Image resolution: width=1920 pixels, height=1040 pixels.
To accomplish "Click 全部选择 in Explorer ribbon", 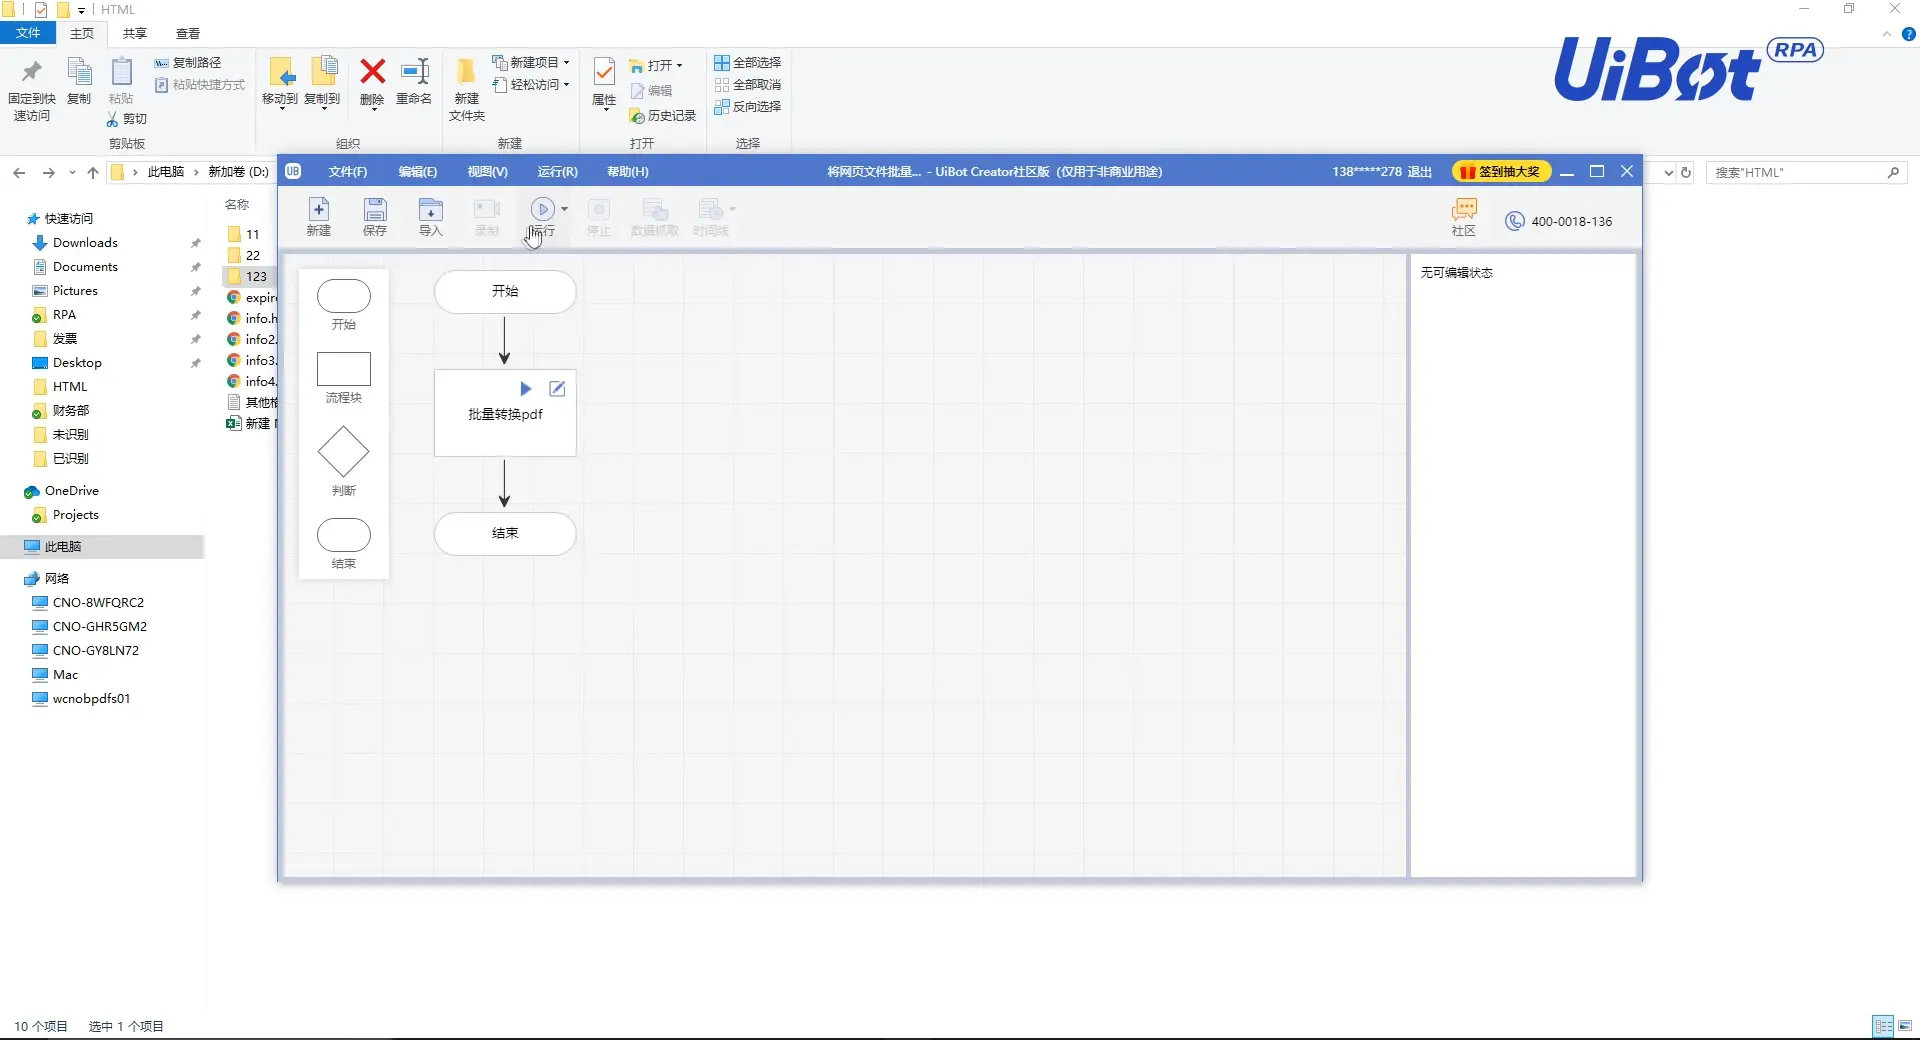I will coord(747,62).
